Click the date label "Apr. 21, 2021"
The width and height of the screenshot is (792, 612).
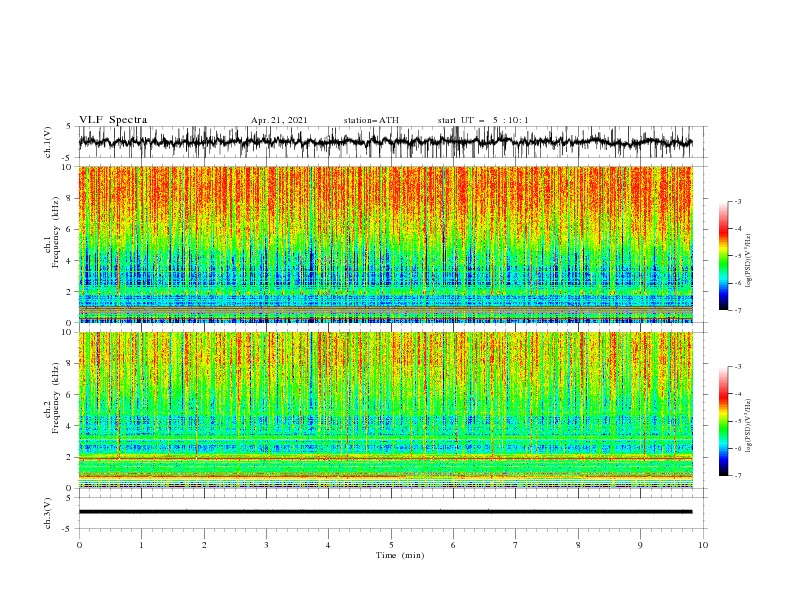tap(279, 120)
